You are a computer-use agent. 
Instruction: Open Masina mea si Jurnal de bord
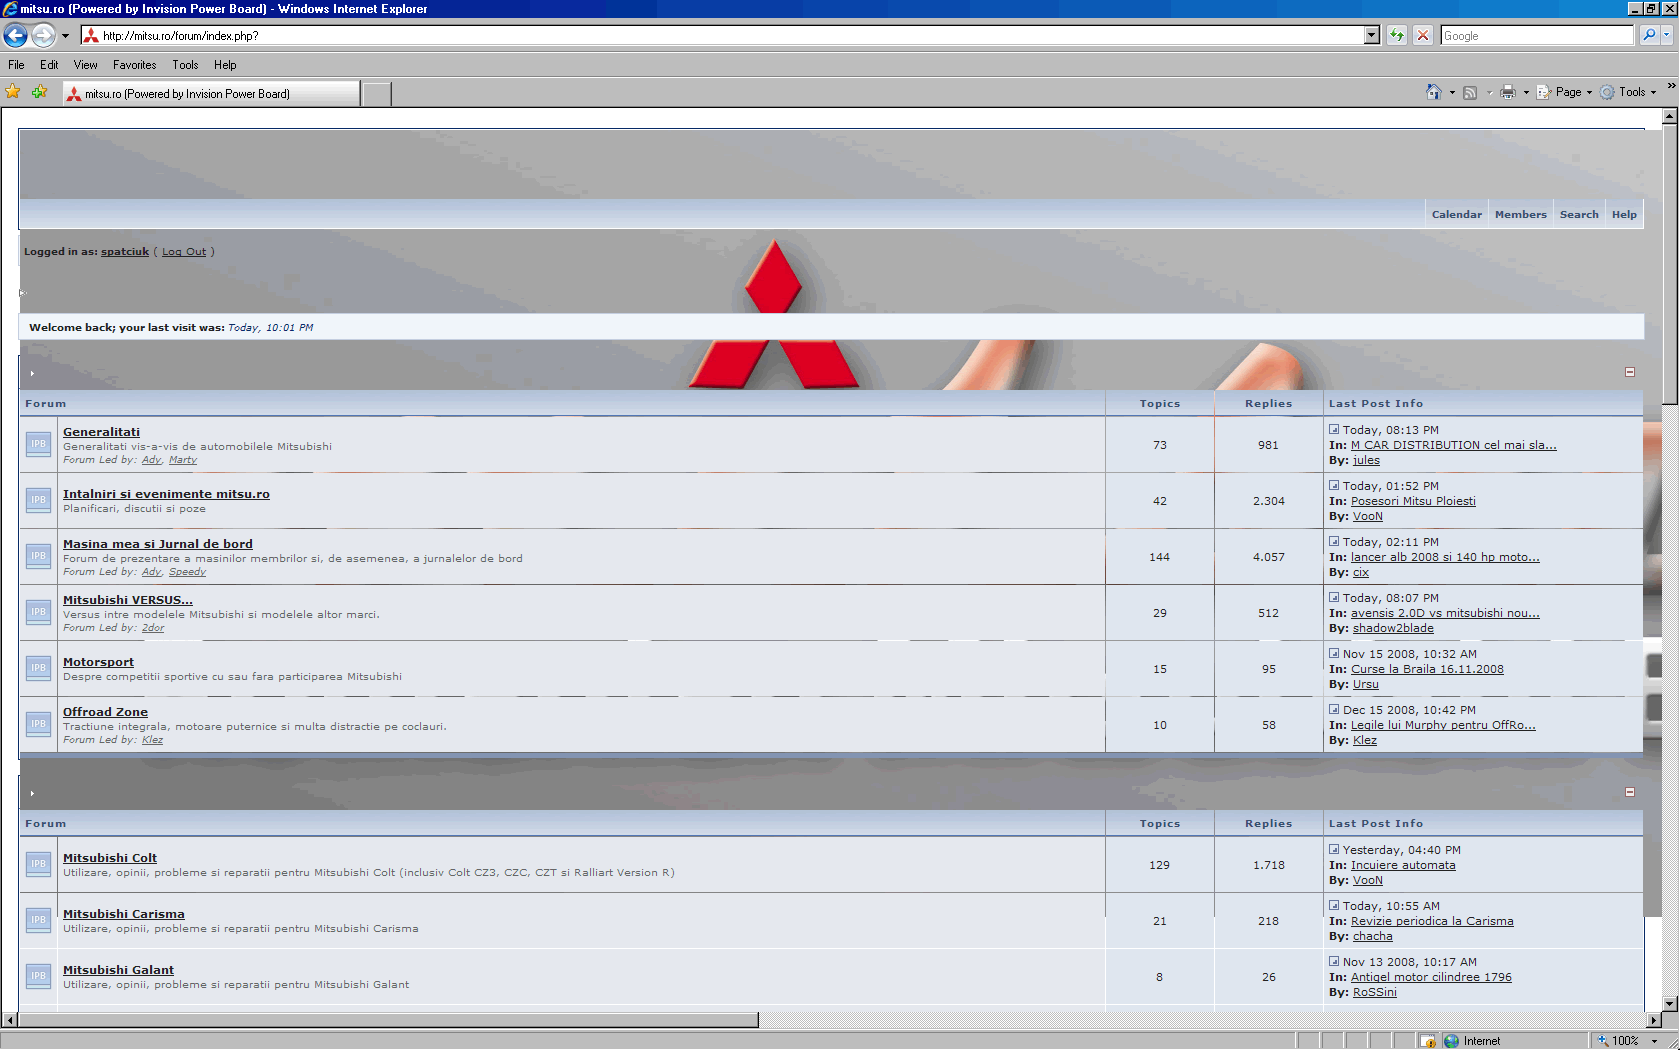click(x=158, y=544)
